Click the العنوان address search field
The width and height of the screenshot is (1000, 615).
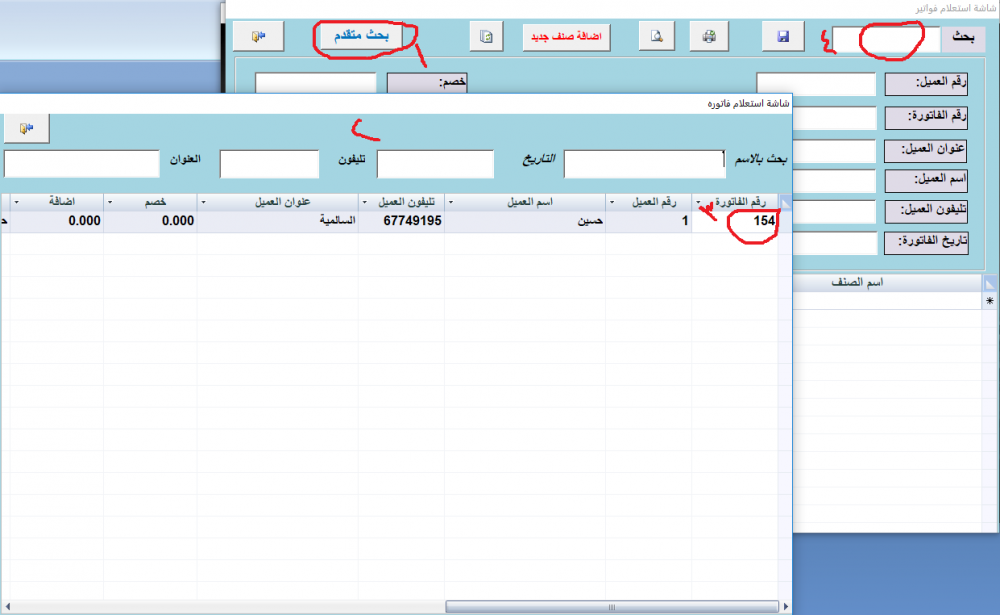tap(81, 163)
